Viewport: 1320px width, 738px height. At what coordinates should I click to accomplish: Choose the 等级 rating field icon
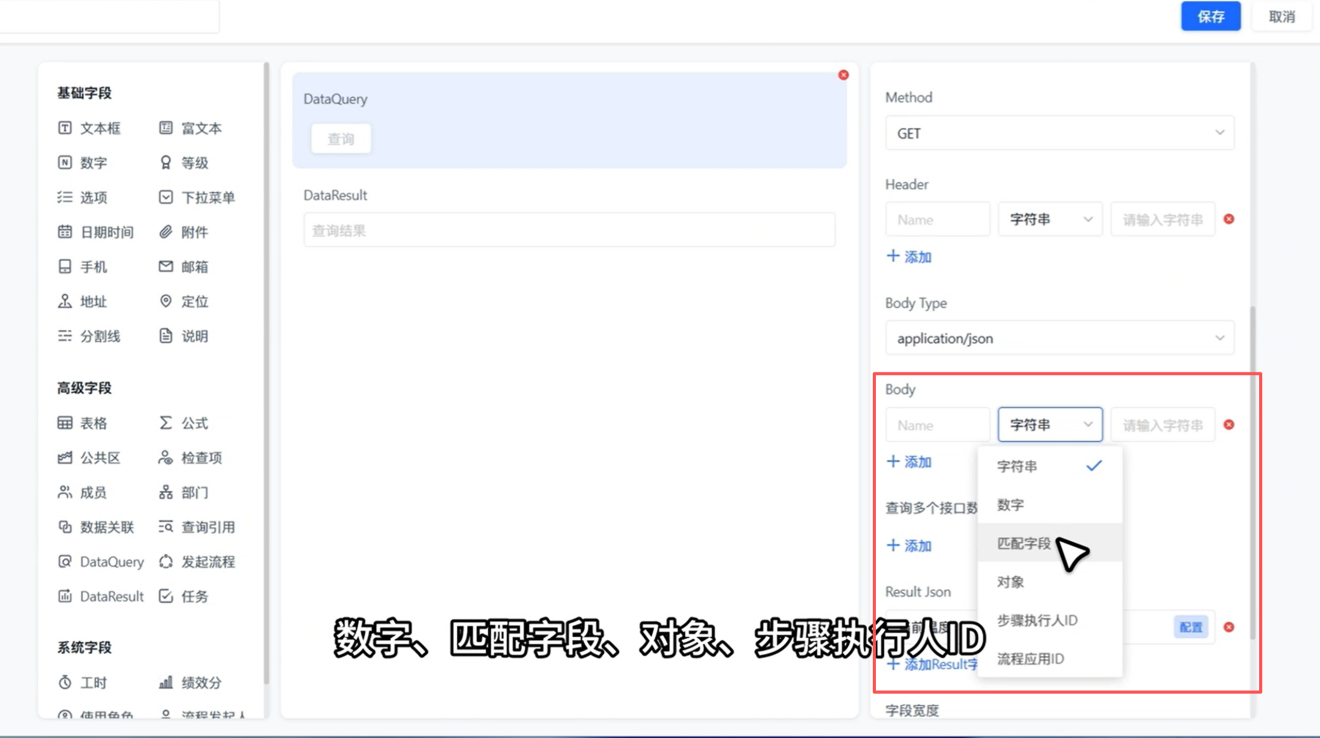[x=166, y=163]
